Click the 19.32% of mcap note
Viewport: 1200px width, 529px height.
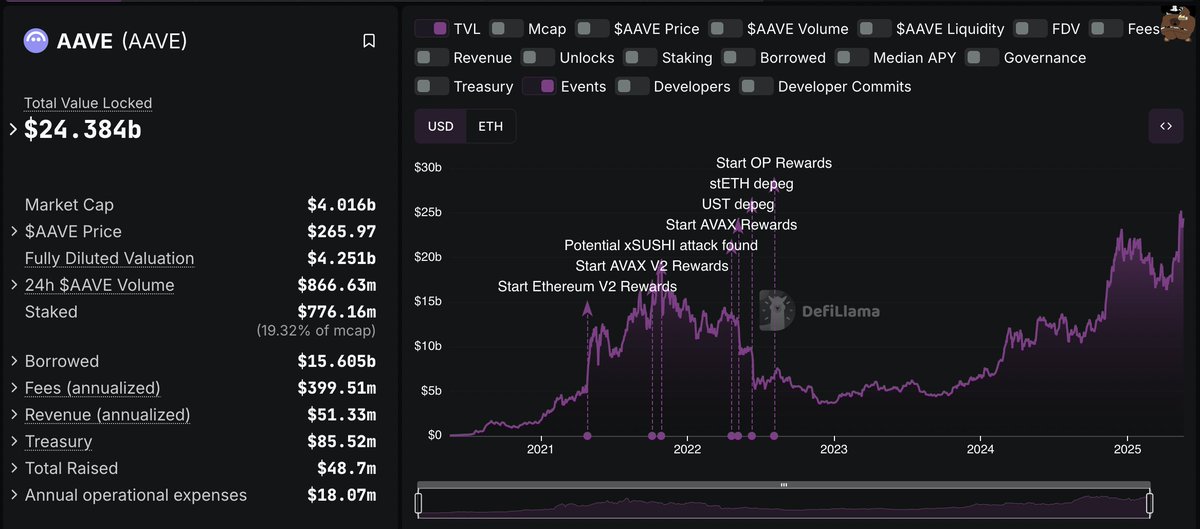(x=316, y=330)
